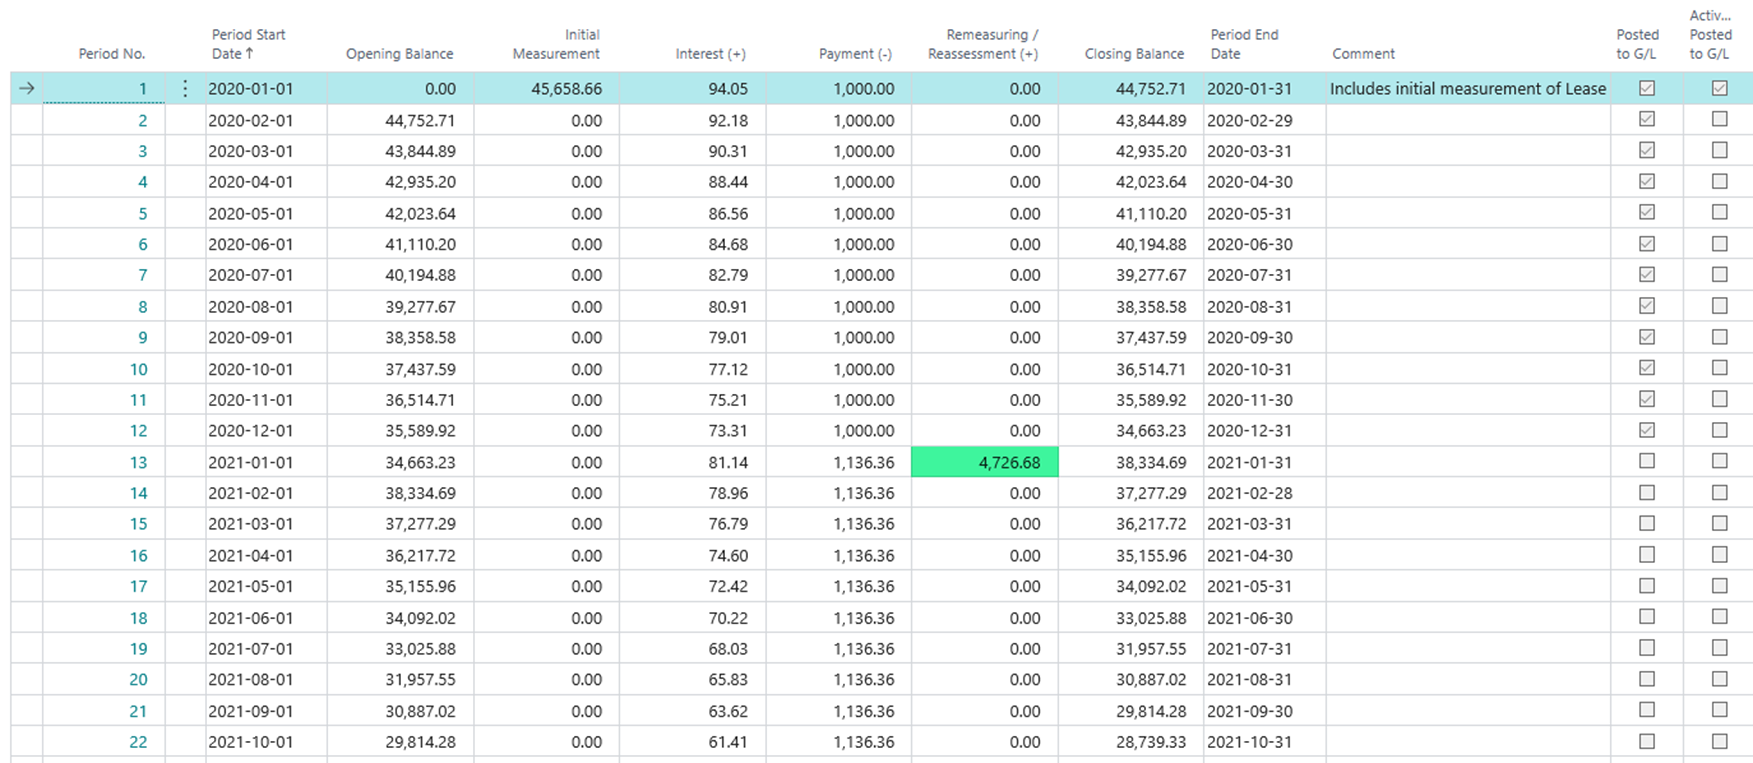Click the row selector arrow for period 1
Viewport: 1753px width, 763px height.
(27, 89)
